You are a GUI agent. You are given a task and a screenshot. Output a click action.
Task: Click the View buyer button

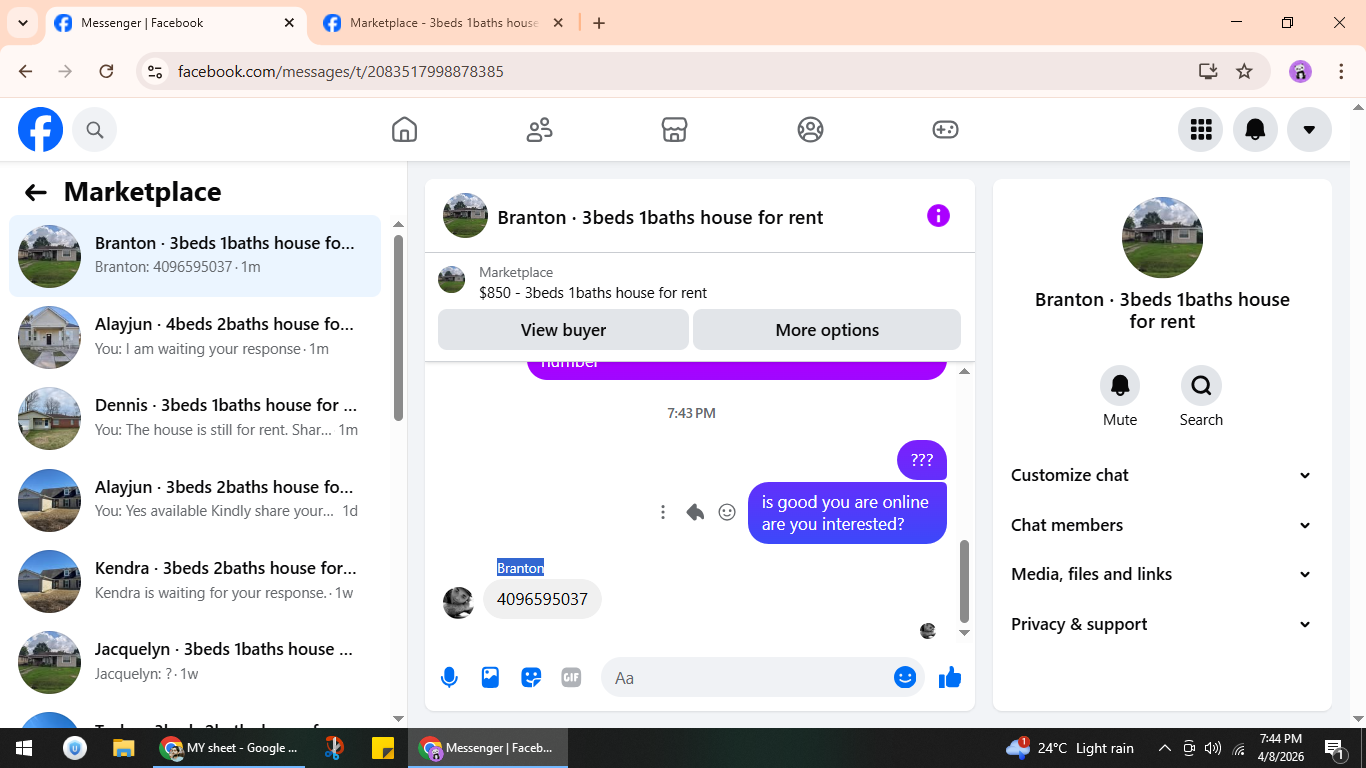[x=563, y=330]
